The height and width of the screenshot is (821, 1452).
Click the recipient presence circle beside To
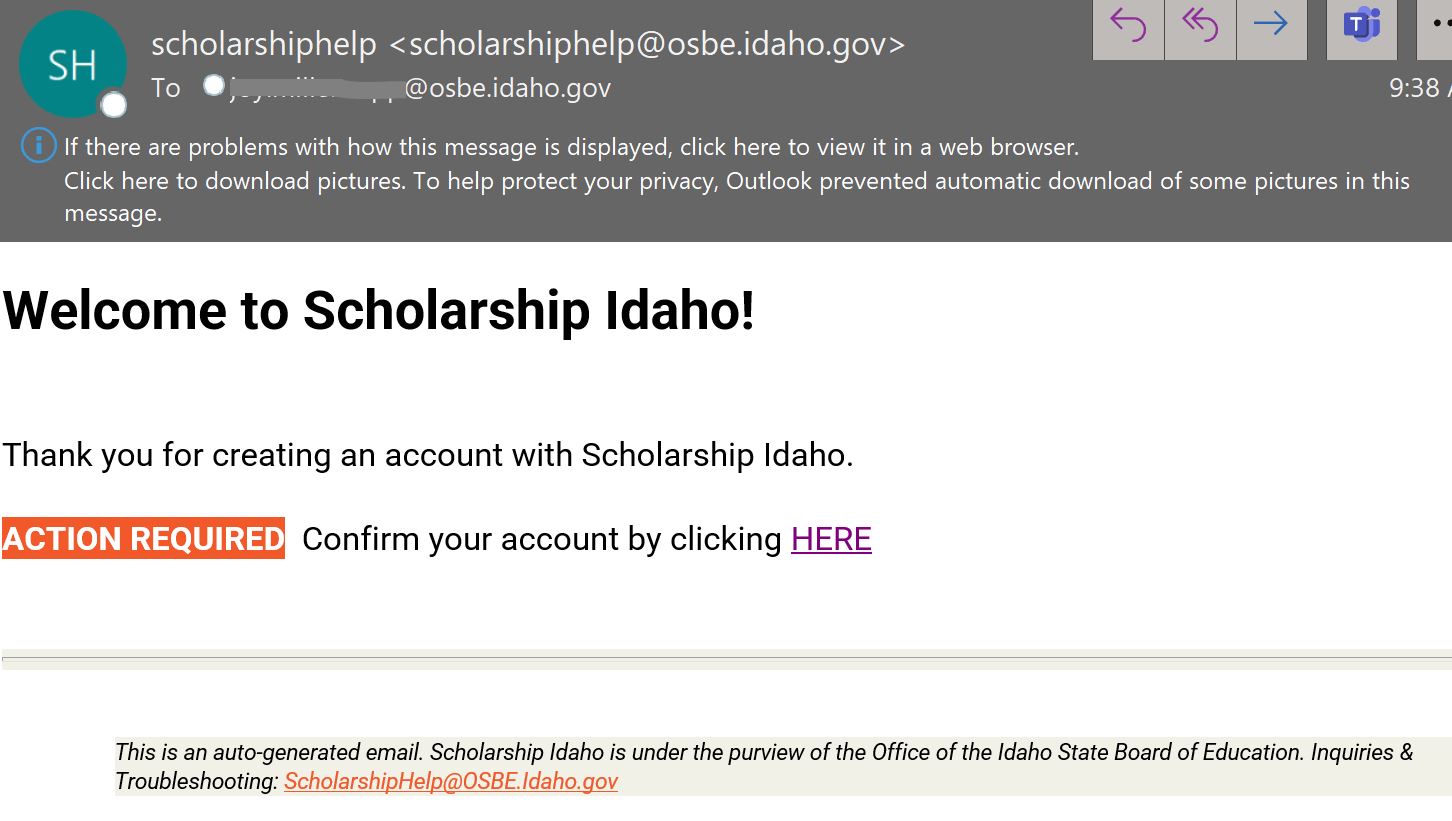pyautogui.click(x=213, y=86)
